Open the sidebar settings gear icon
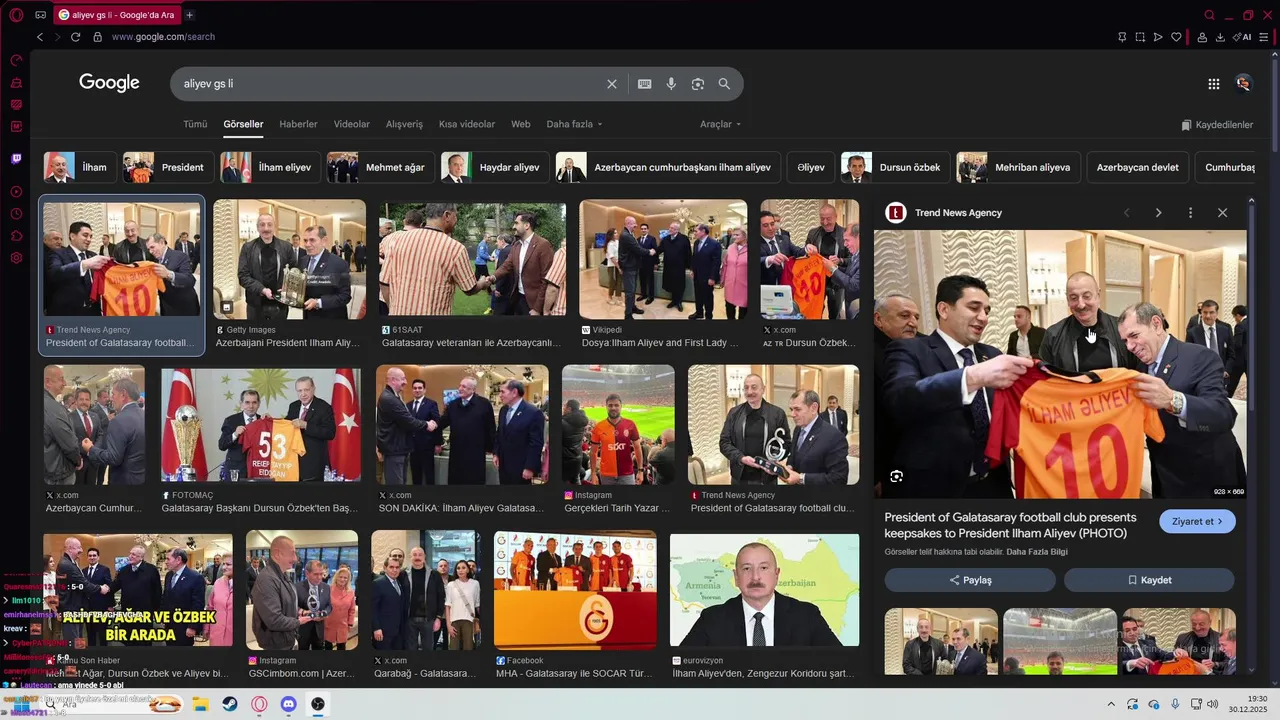Screen dimensions: 1280x720 click(x=16, y=258)
